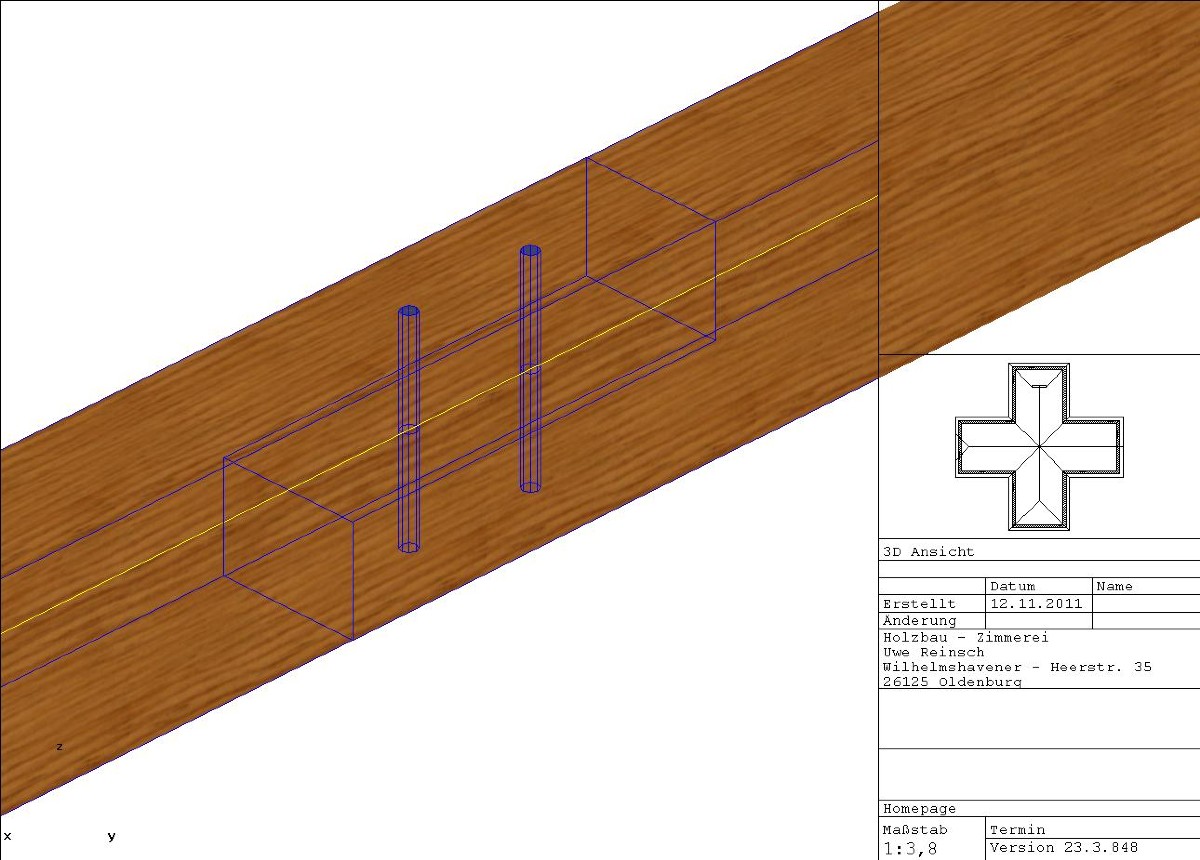Screen dimensions: 1200x860
Task: Select the scale value 1:3,8
Action: pos(910,849)
